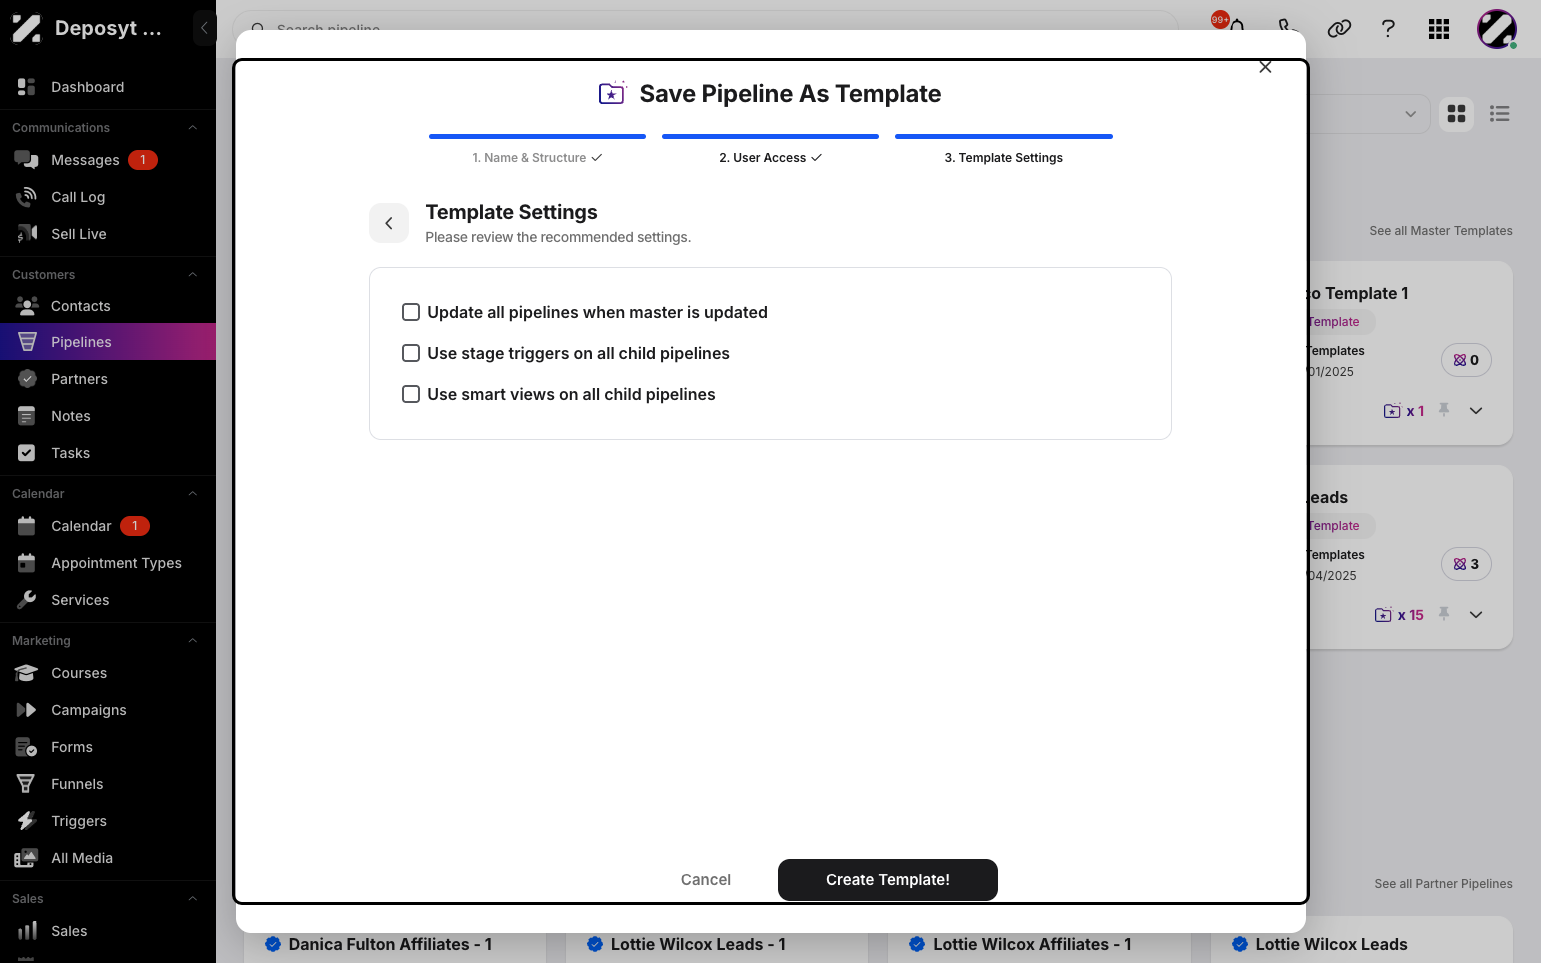Go to step 2 User Access
This screenshot has width=1541, height=963.
pos(770,158)
